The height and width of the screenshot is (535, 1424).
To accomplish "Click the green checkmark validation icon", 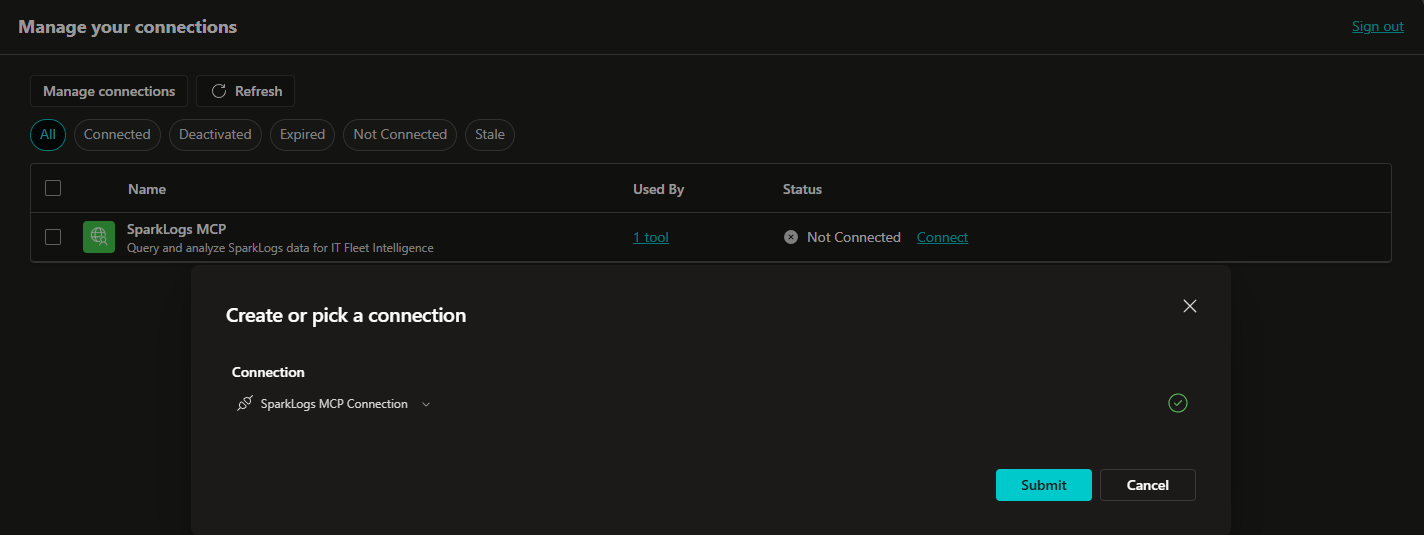I will (x=1178, y=403).
